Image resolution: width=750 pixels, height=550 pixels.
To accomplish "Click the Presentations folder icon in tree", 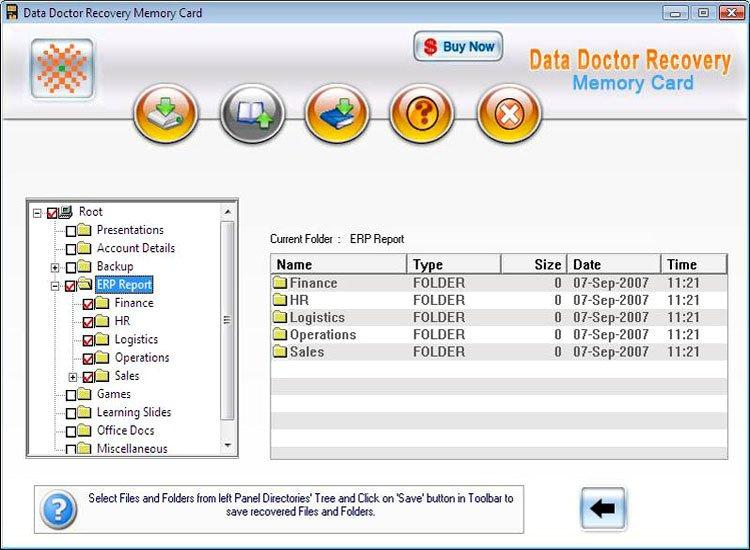I will coord(84,230).
